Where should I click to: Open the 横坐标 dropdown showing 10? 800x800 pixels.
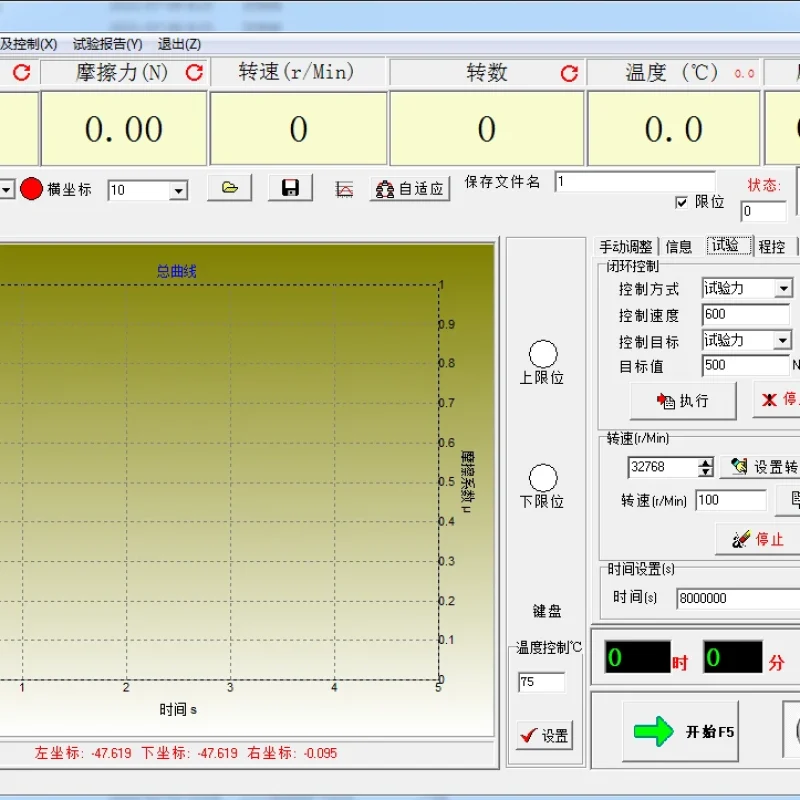coord(178,191)
